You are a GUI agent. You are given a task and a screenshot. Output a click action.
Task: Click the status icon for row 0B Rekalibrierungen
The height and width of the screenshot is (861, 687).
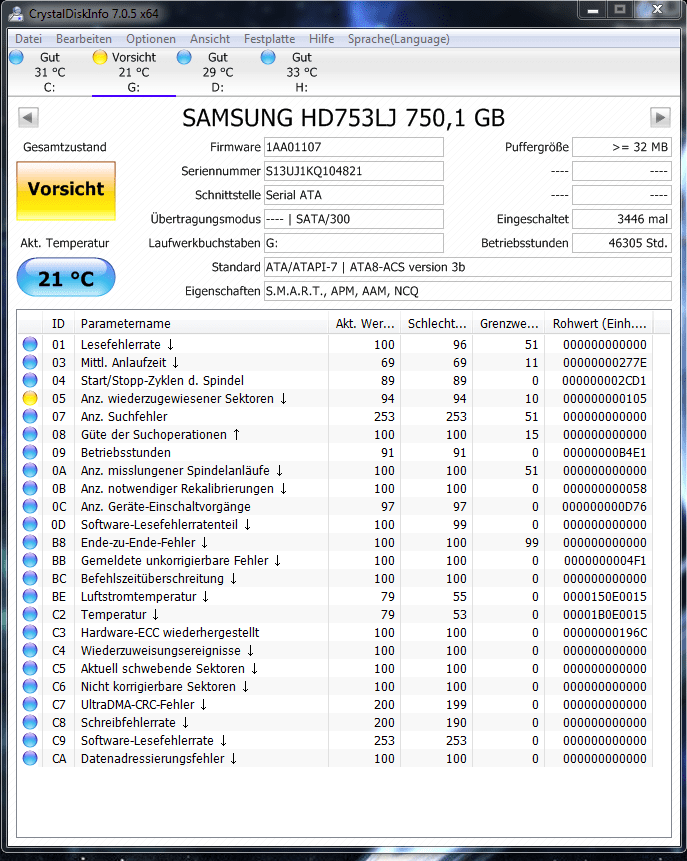[30, 488]
